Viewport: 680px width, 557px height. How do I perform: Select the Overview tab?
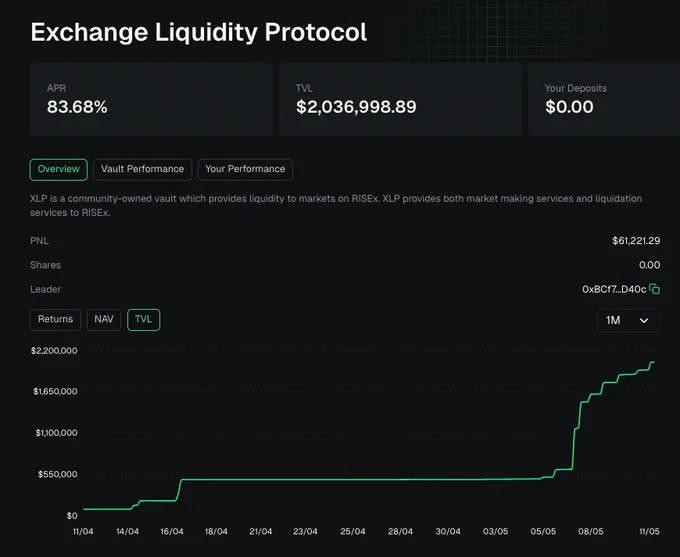coord(59,169)
